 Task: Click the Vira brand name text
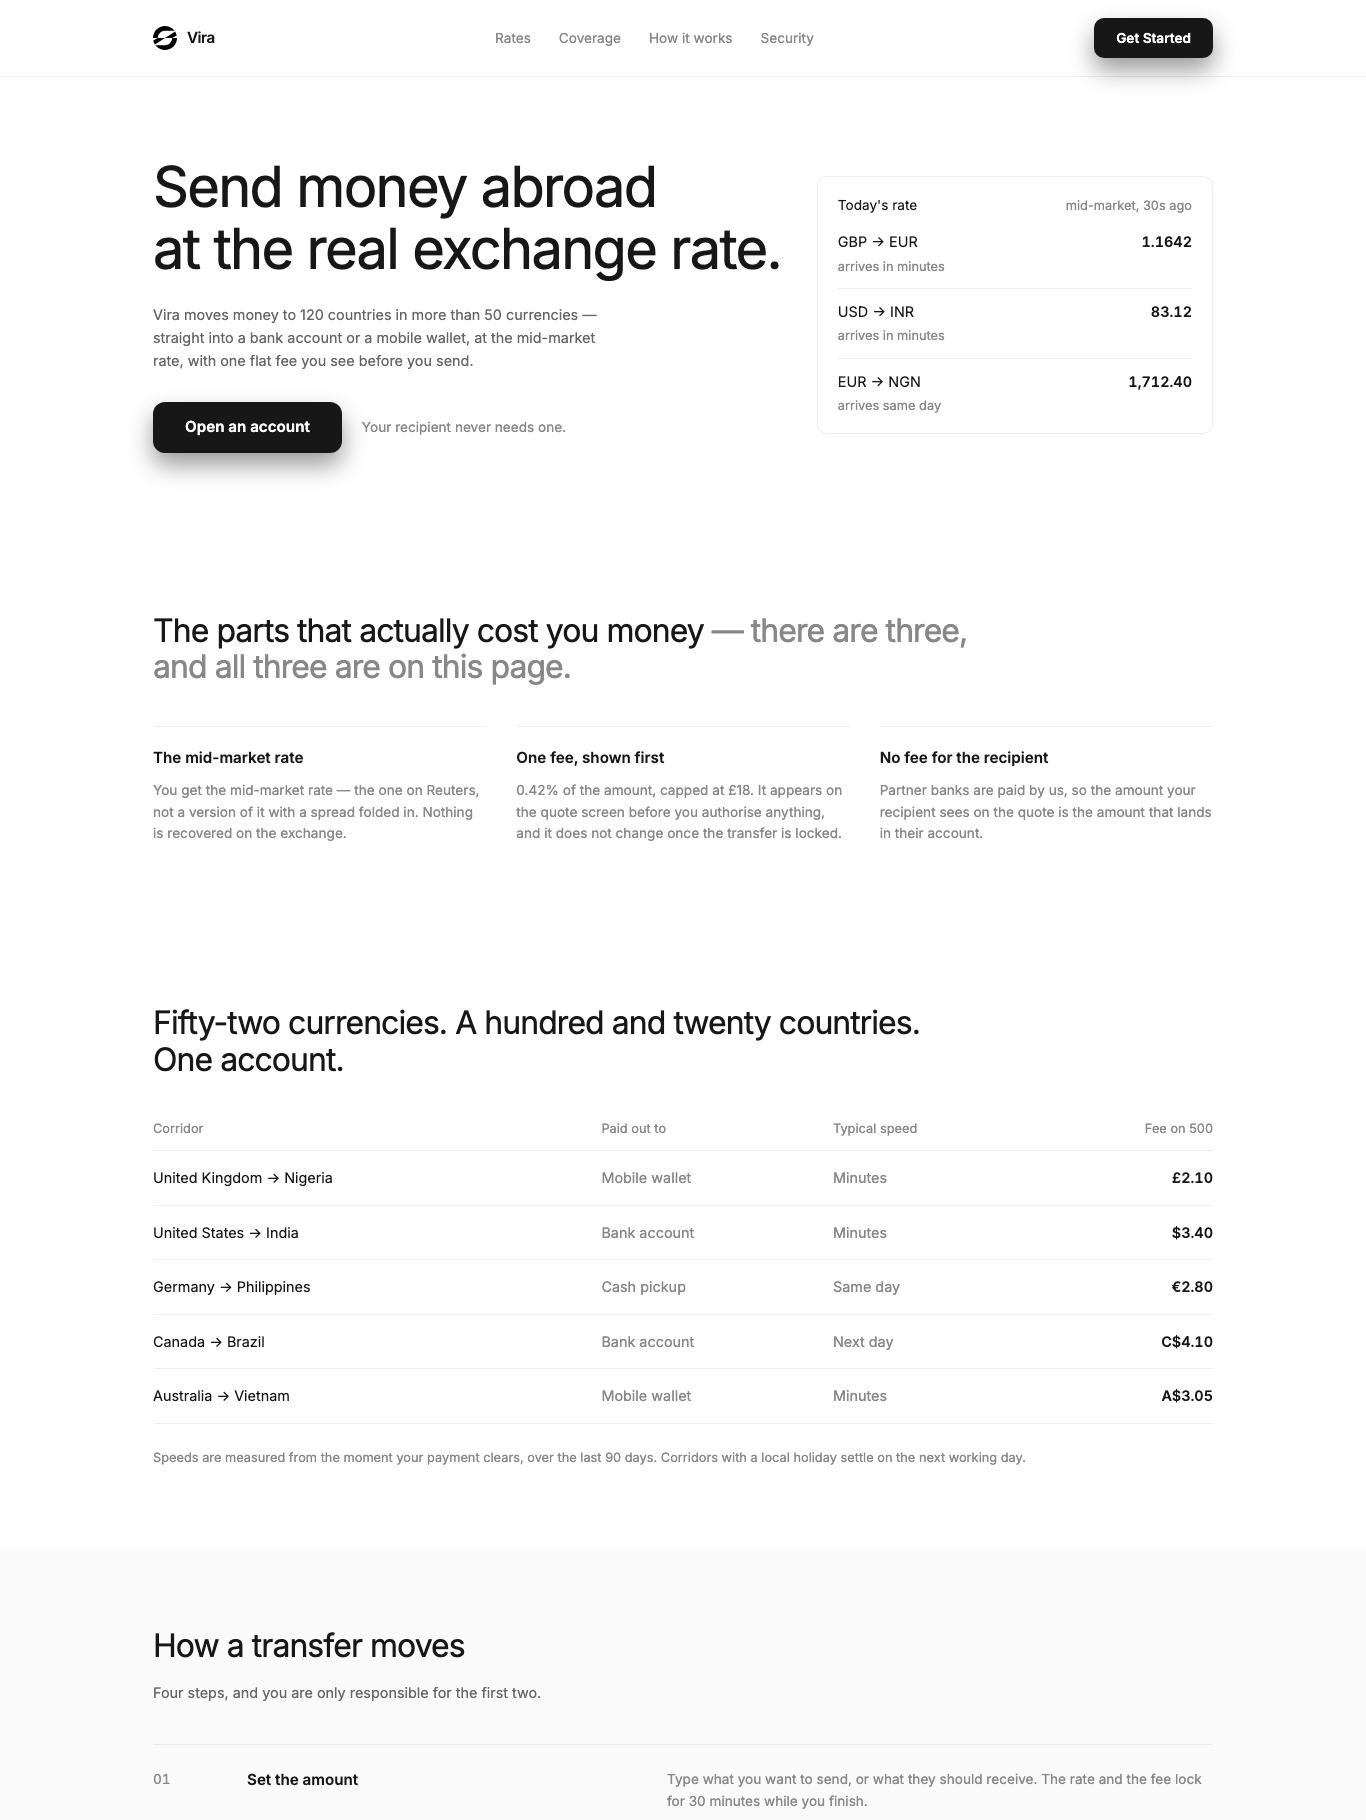click(201, 38)
